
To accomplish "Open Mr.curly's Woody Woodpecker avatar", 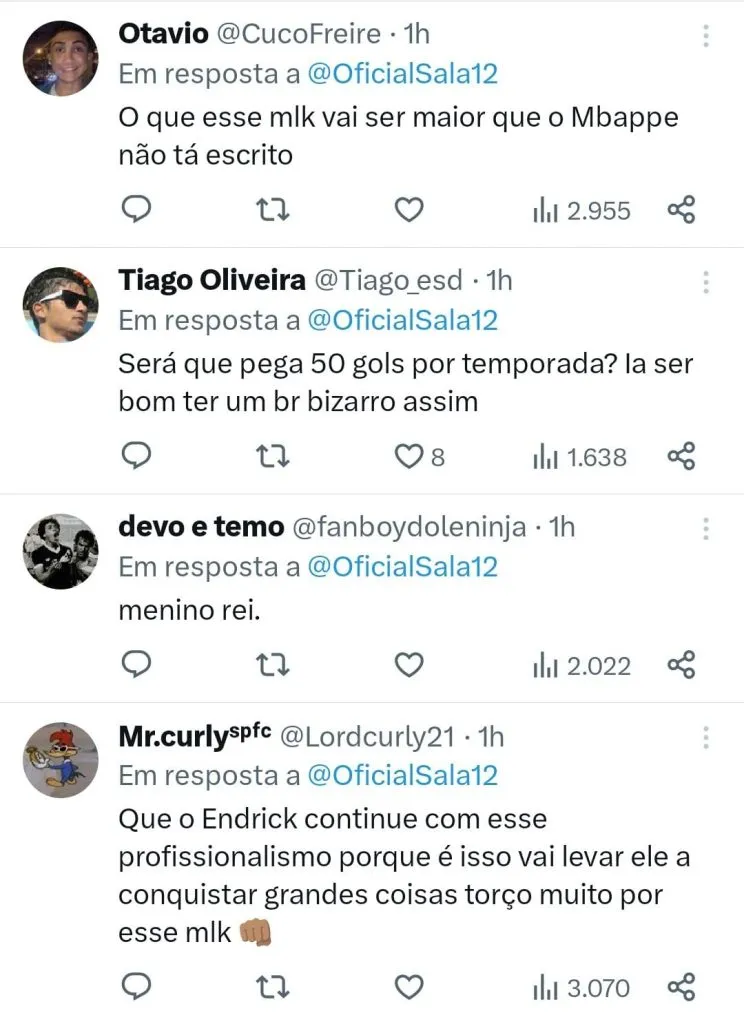I will [61, 760].
